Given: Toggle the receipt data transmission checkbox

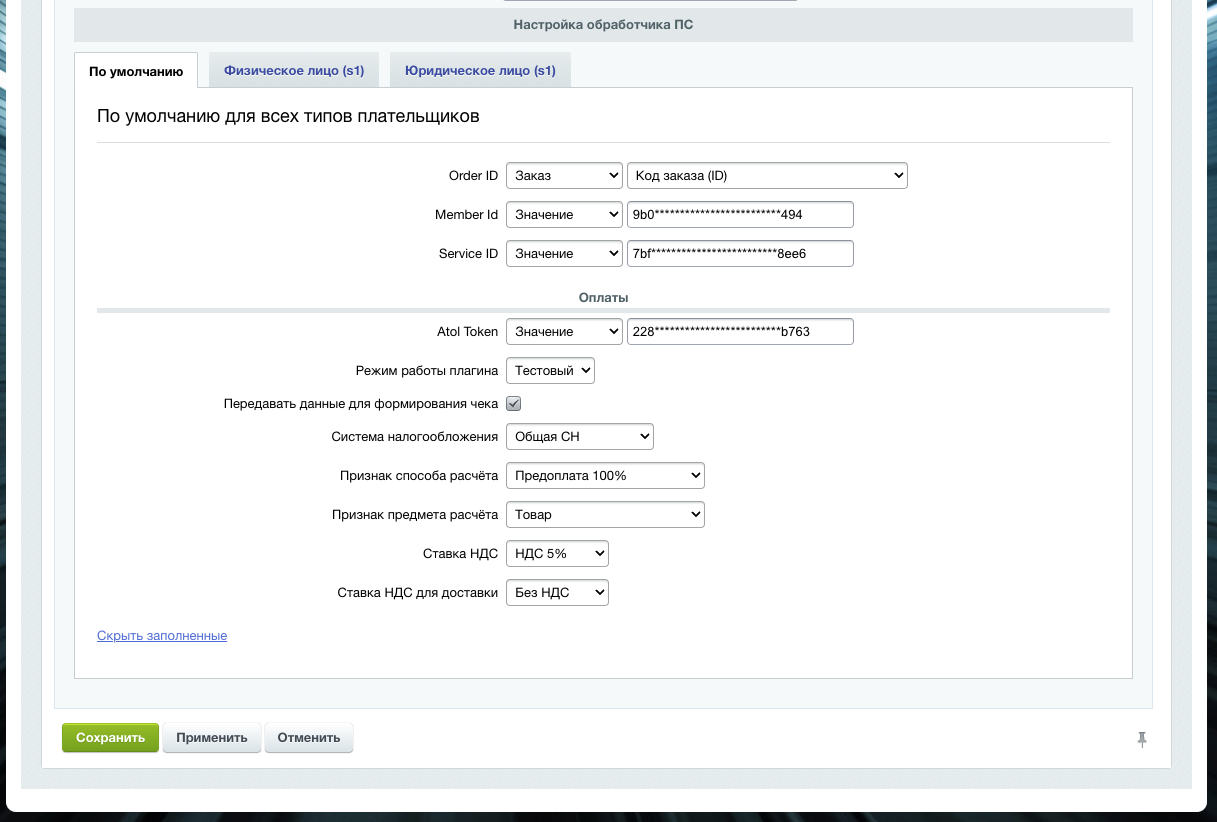Looking at the screenshot, I should 514,404.
